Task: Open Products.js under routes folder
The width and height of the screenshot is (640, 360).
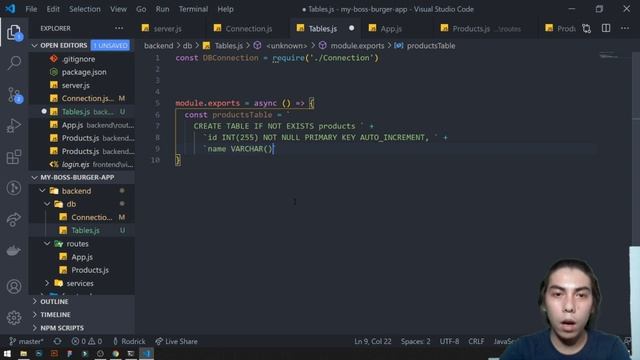Action: pyautogui.click(x=82, y=270)
